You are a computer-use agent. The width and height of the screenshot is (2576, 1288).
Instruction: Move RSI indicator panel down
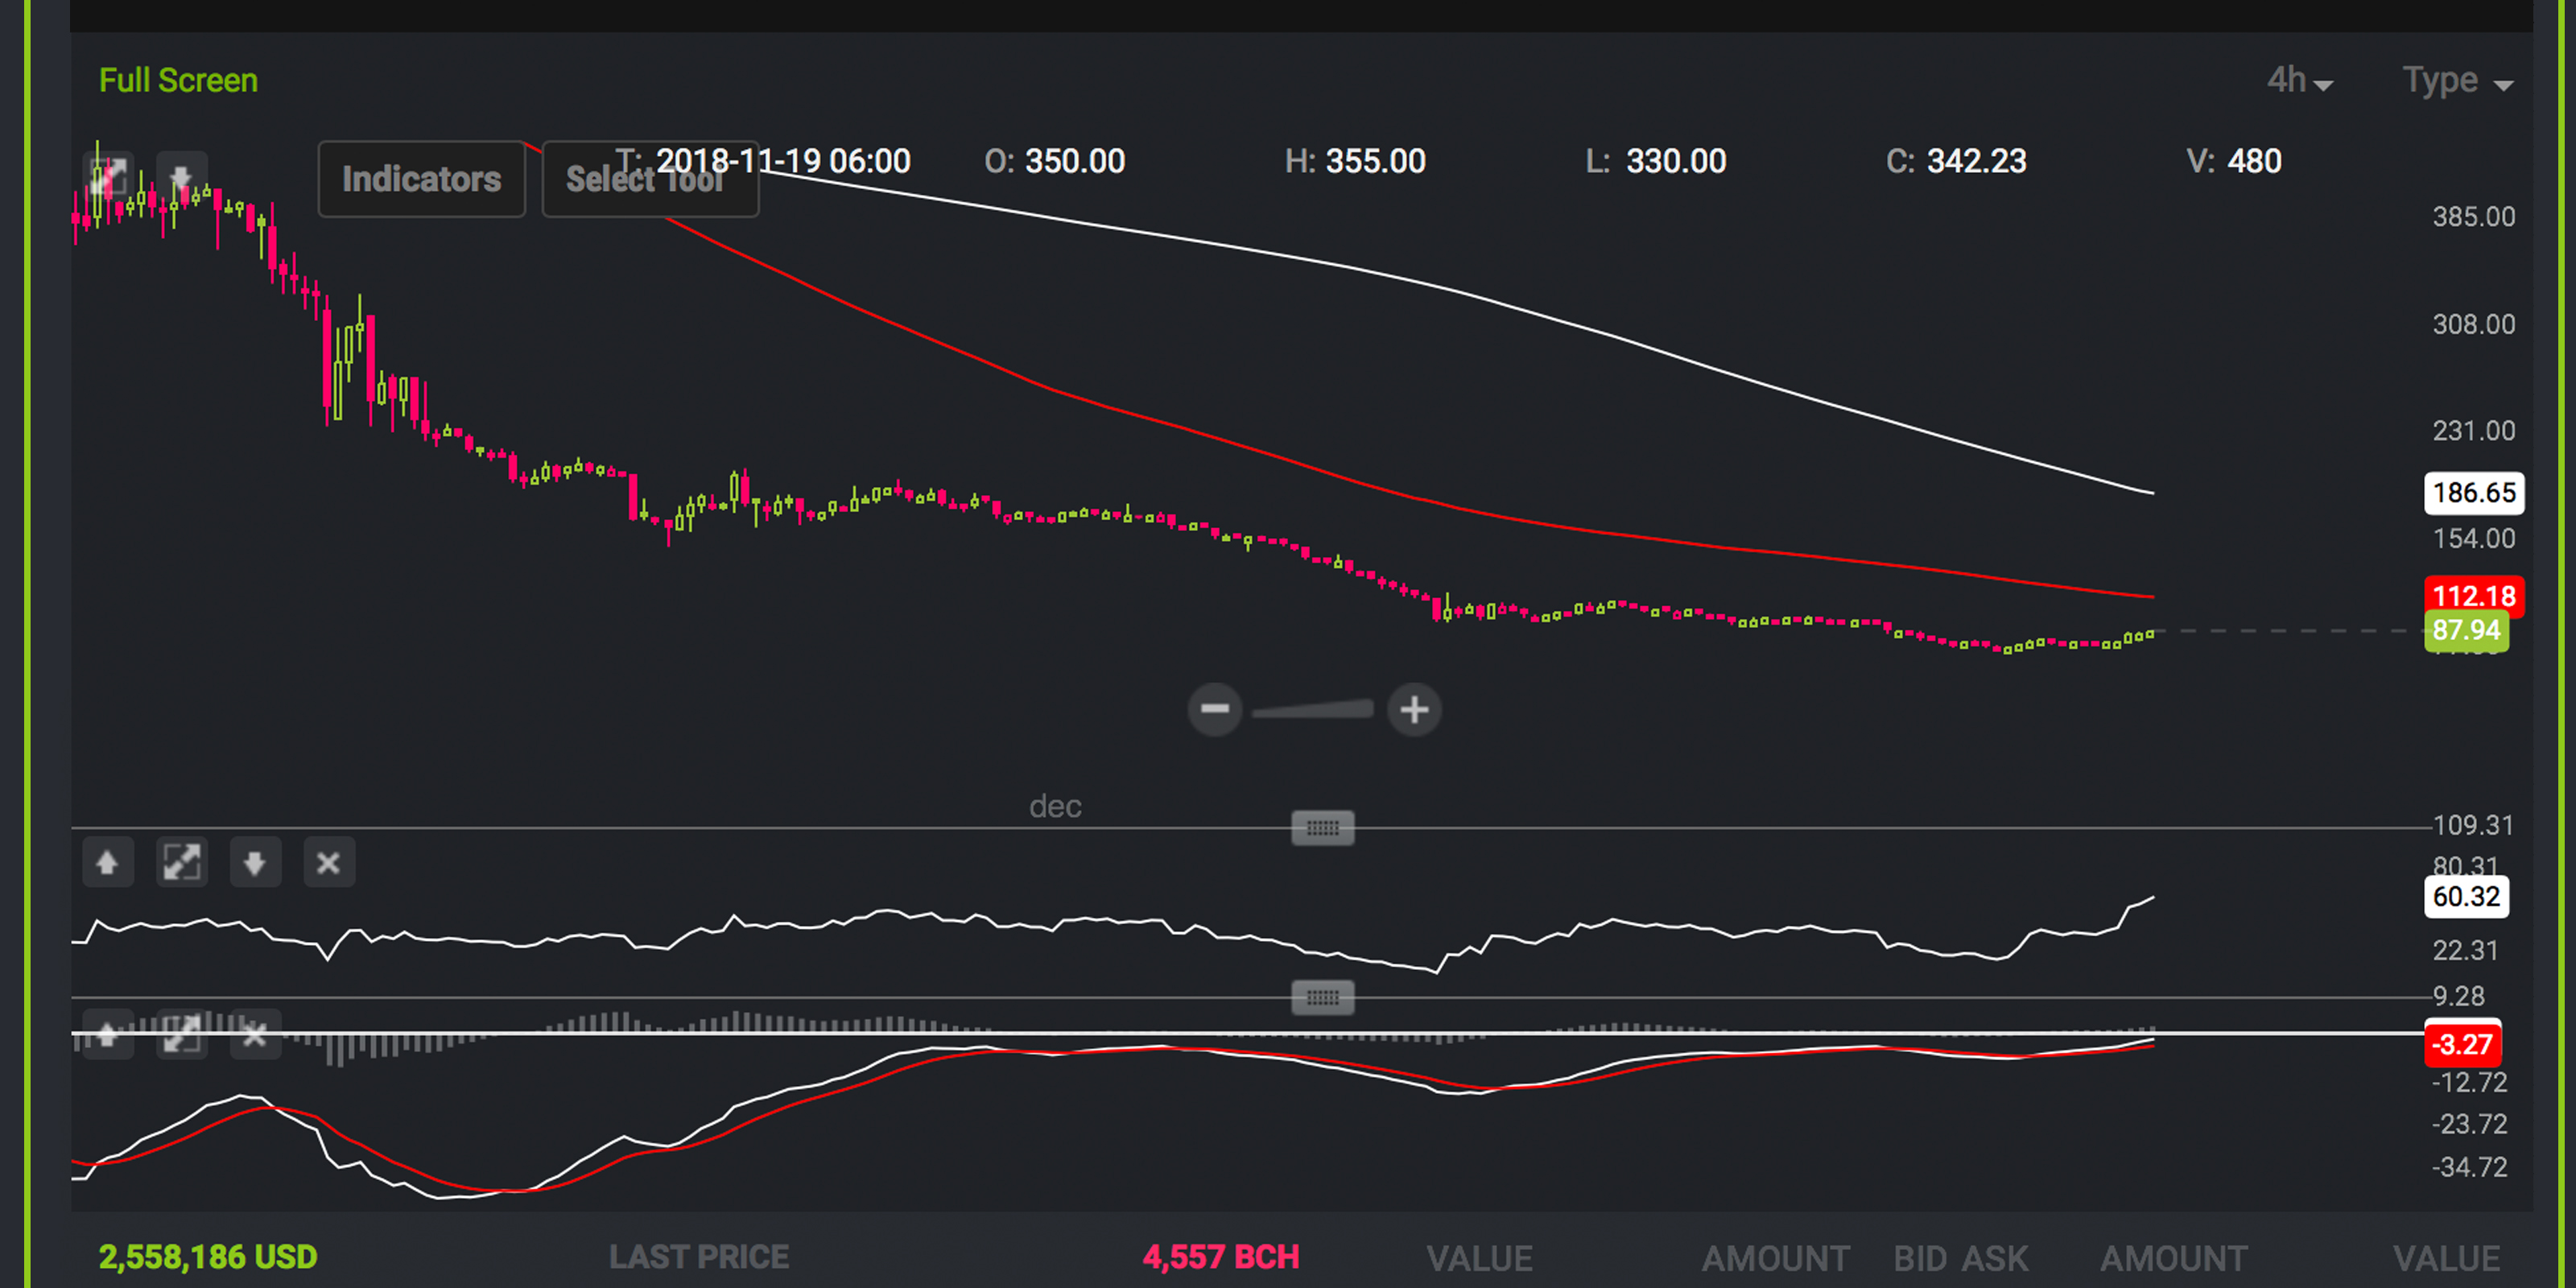[254, 862]
